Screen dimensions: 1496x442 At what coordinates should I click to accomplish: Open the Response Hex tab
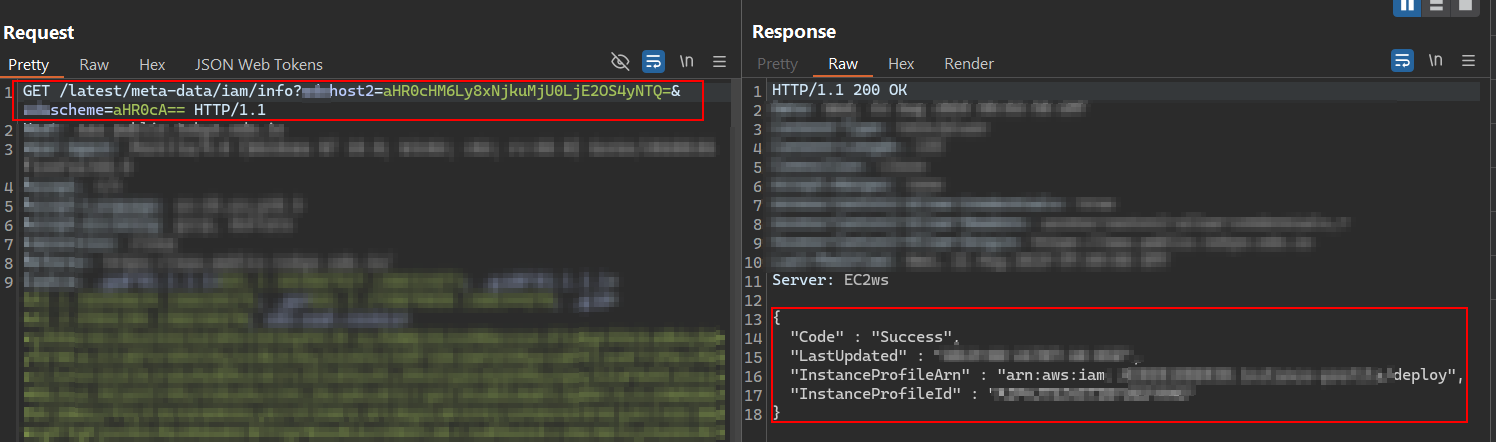[x=901, y=64]
